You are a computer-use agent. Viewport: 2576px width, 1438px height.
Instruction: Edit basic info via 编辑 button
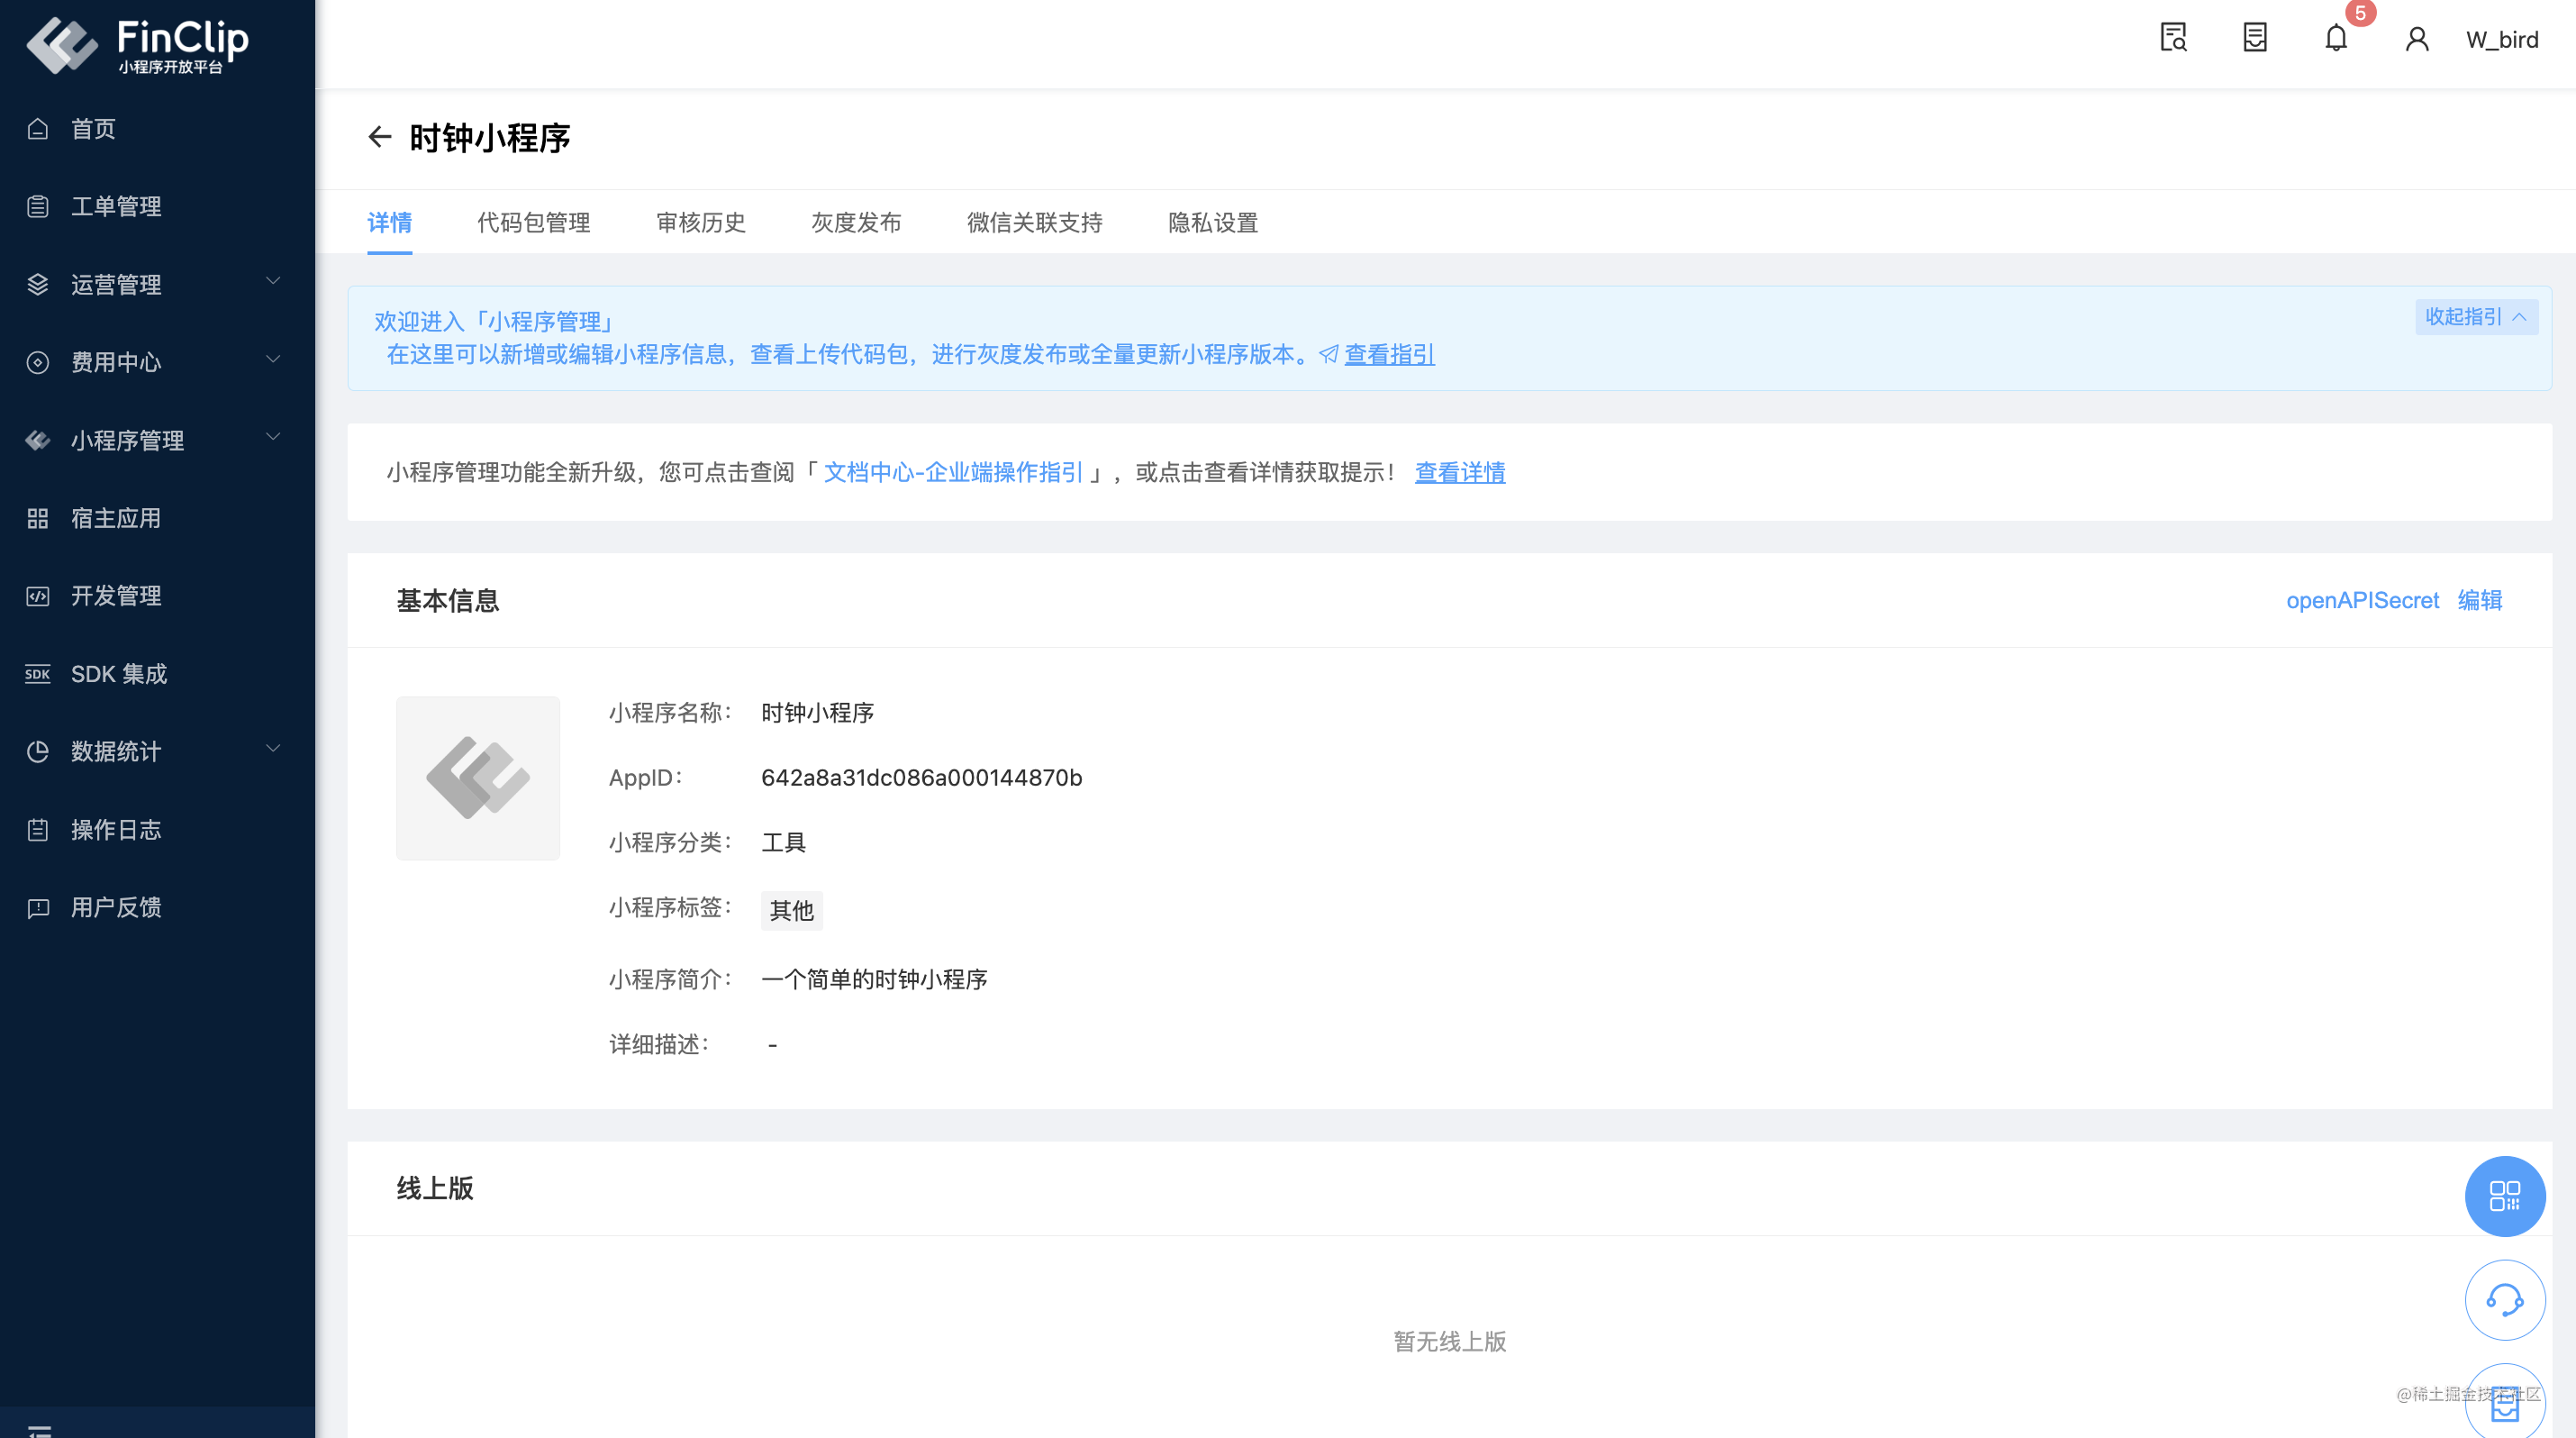coord(2481,601)
